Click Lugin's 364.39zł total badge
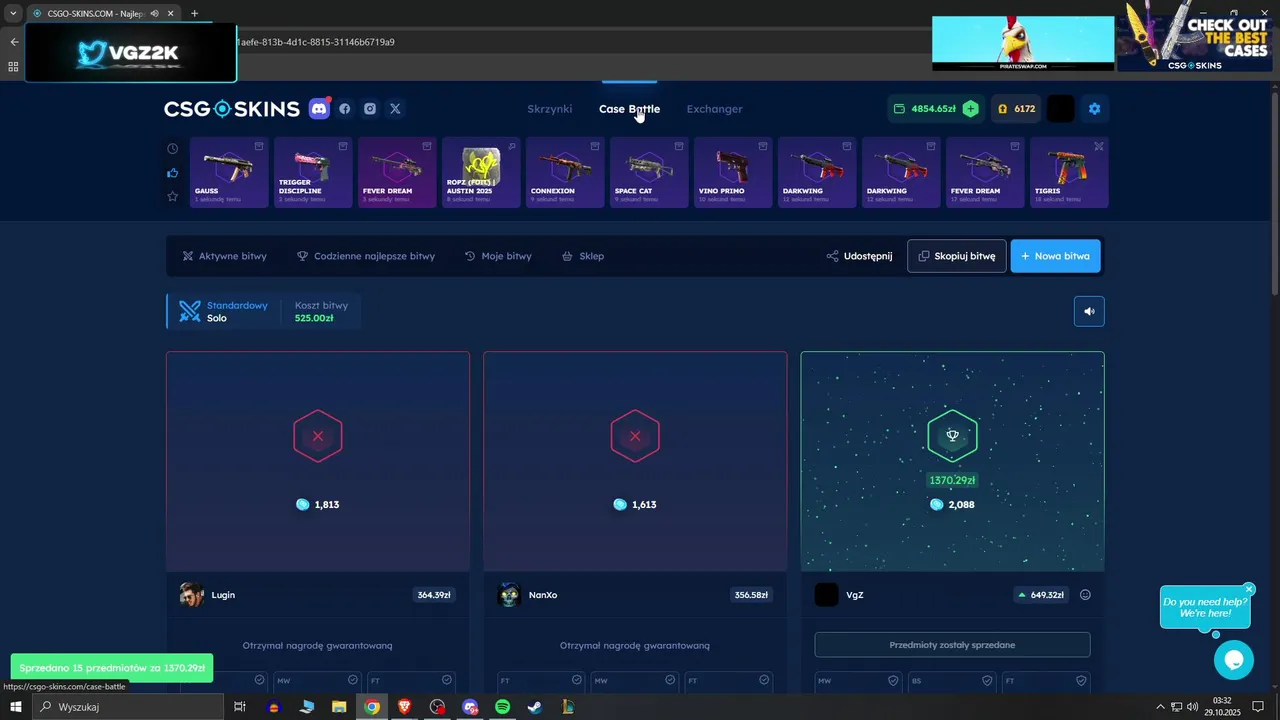This screenshot has width=1280, height=720. (434, 595)
